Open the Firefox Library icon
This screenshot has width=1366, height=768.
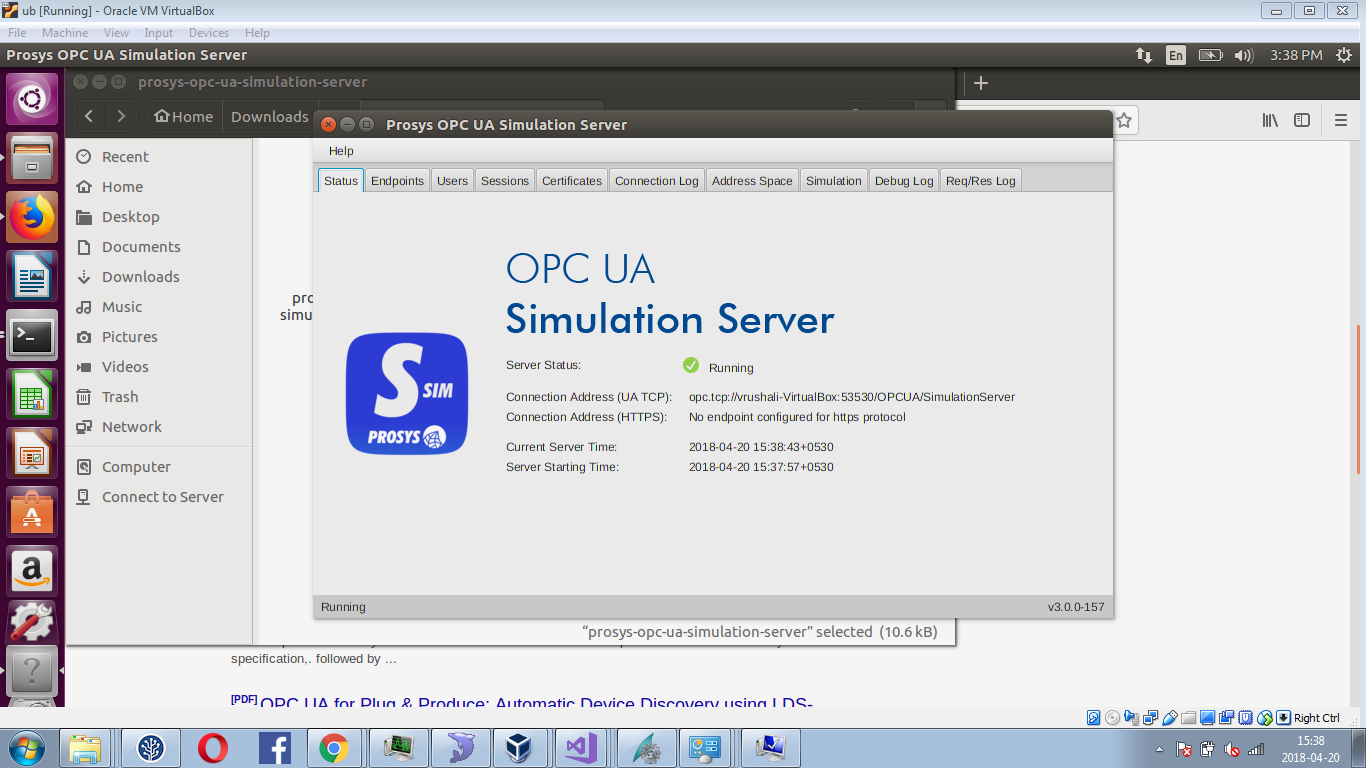1269,119
